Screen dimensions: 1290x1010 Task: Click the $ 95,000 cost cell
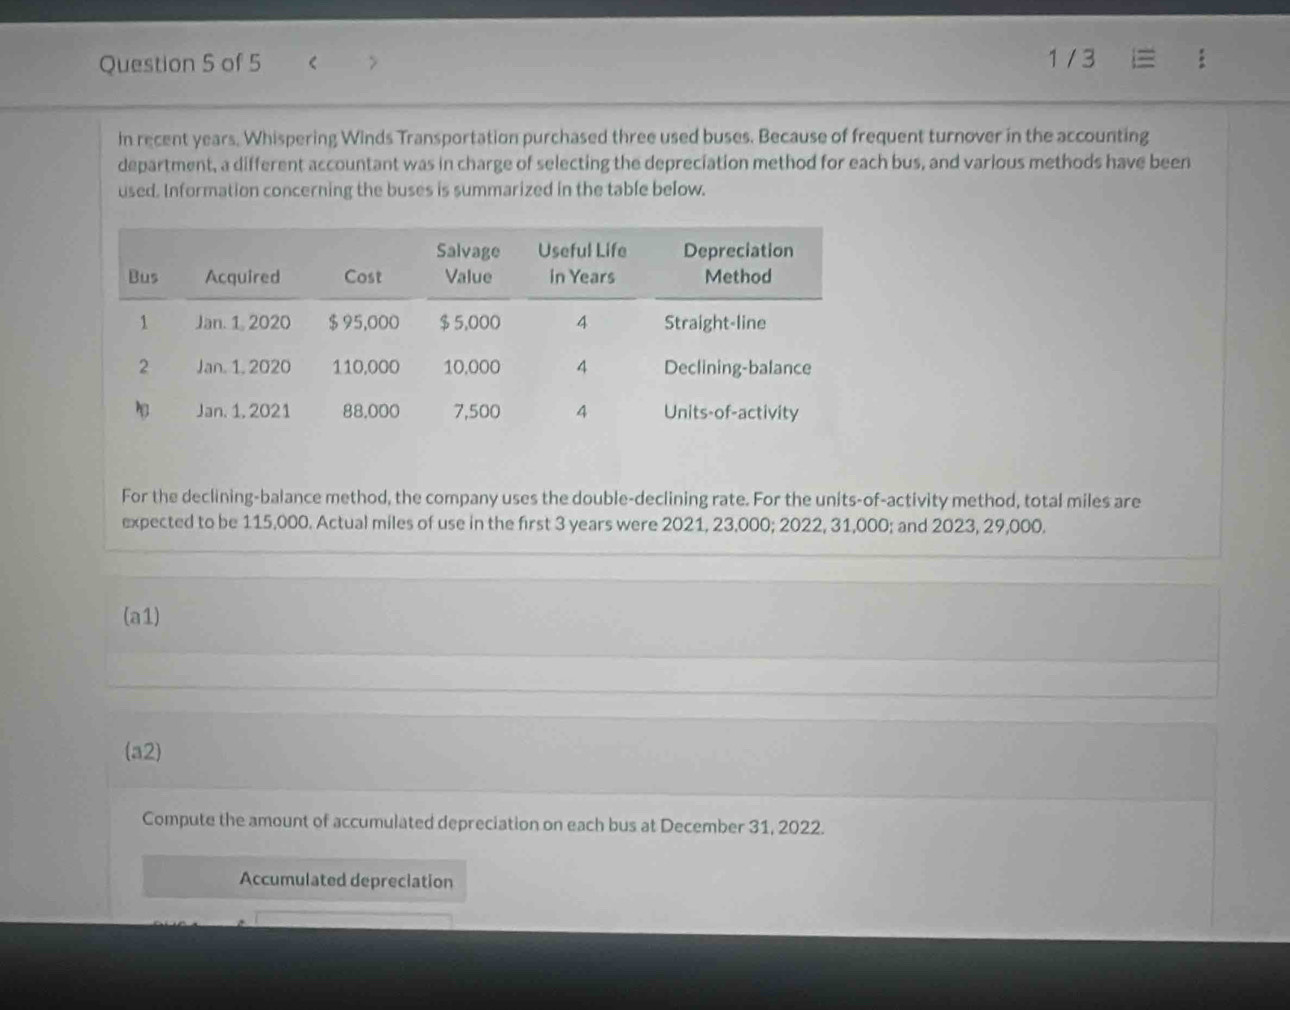click(363, 323)
